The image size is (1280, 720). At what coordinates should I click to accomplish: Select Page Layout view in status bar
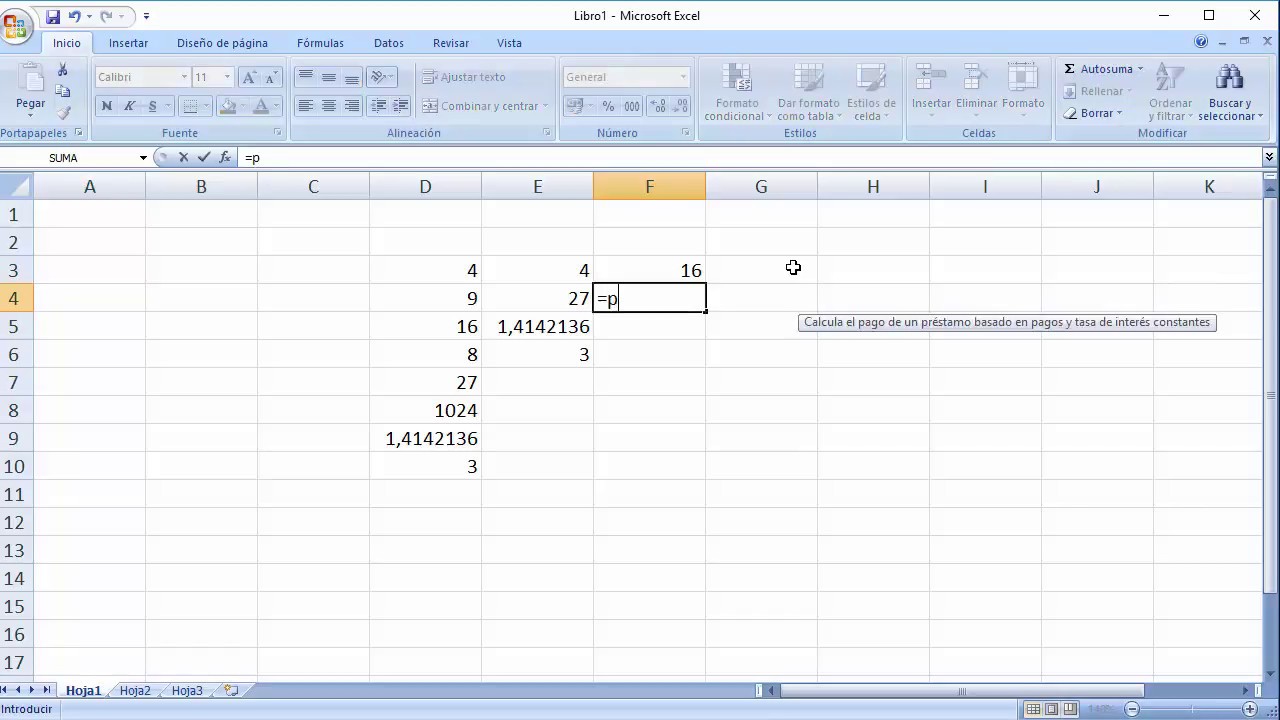1052,709
